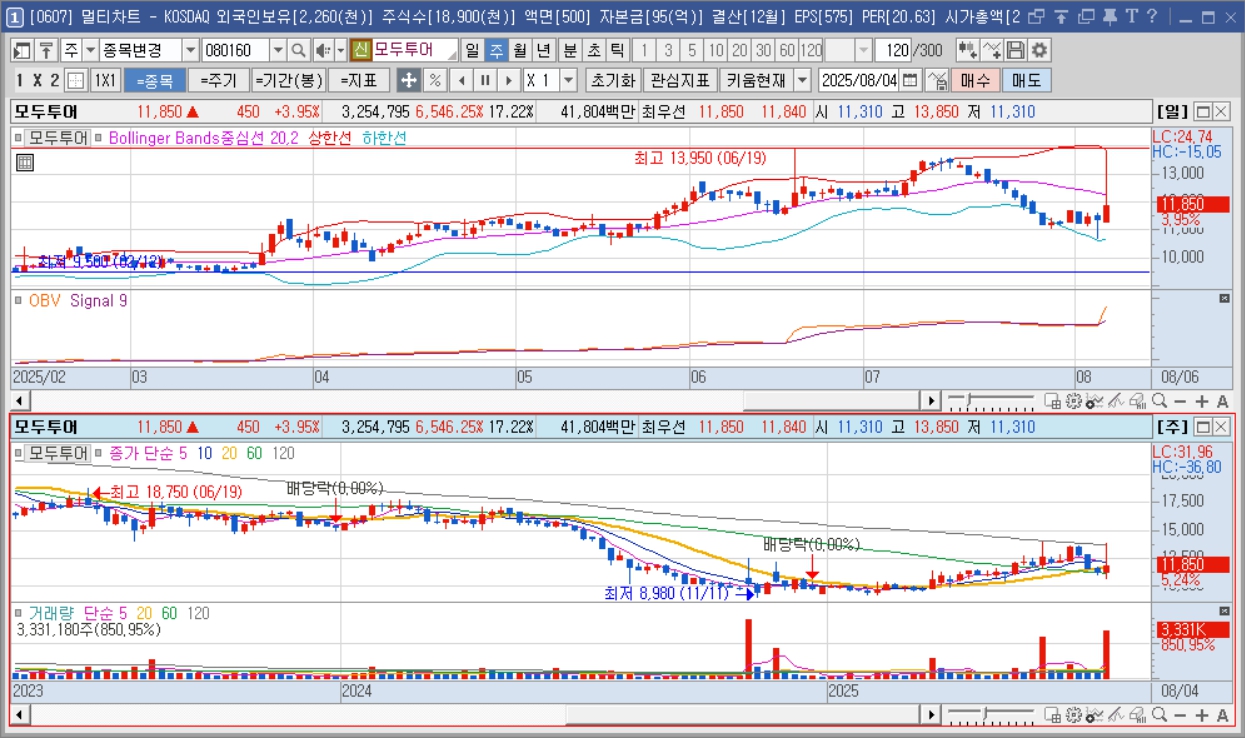
Task: Switch to tick (틱) period
Action: pyautogui.click(x=618, y=50)
